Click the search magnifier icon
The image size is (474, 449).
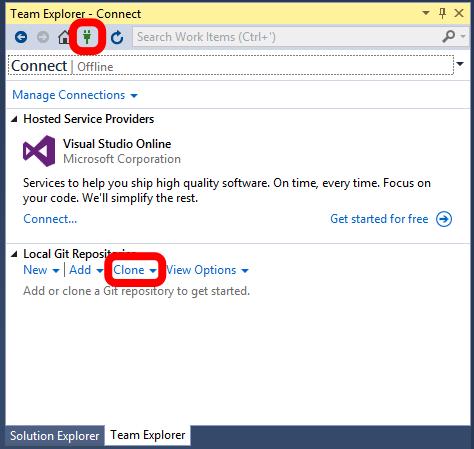tap(449, 36)
